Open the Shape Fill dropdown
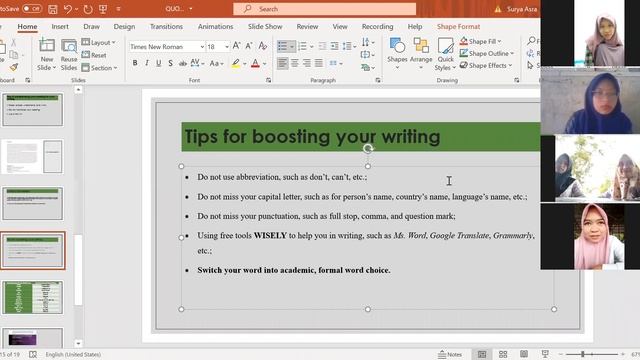 pyautogui.click(x=480, y=41)
